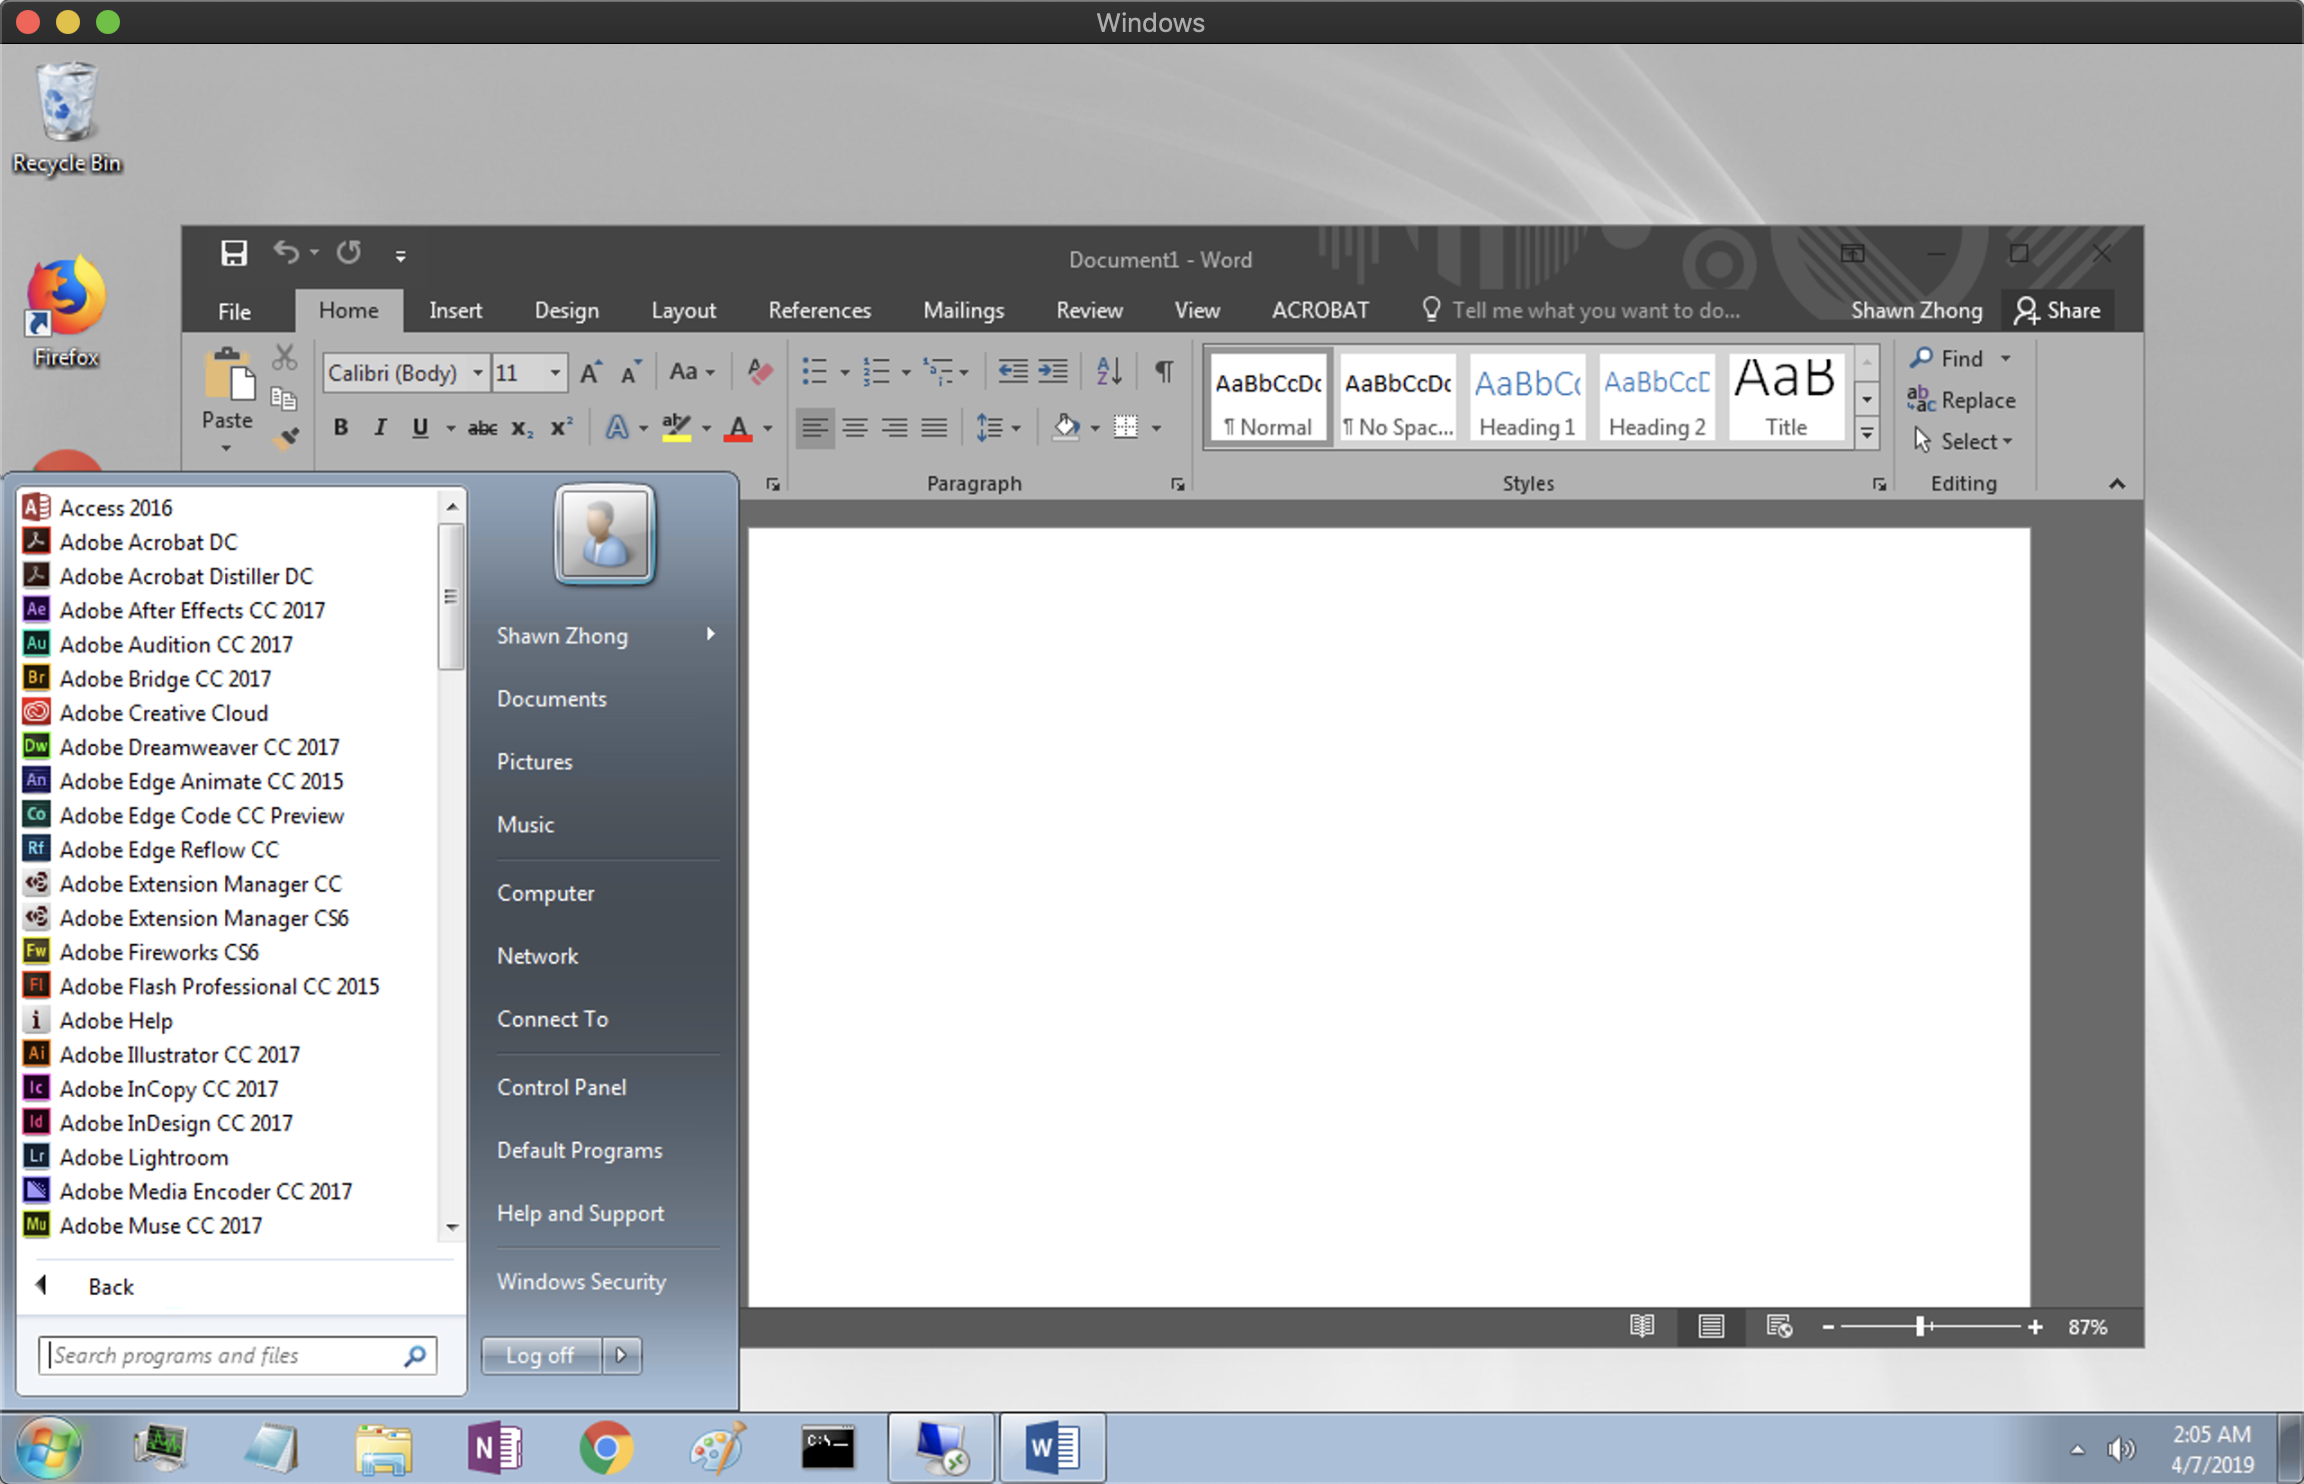This screenshot has height=1484, width=2304.
Task: Click the Format Painter brush icon
Action: (x=287, y=438)
